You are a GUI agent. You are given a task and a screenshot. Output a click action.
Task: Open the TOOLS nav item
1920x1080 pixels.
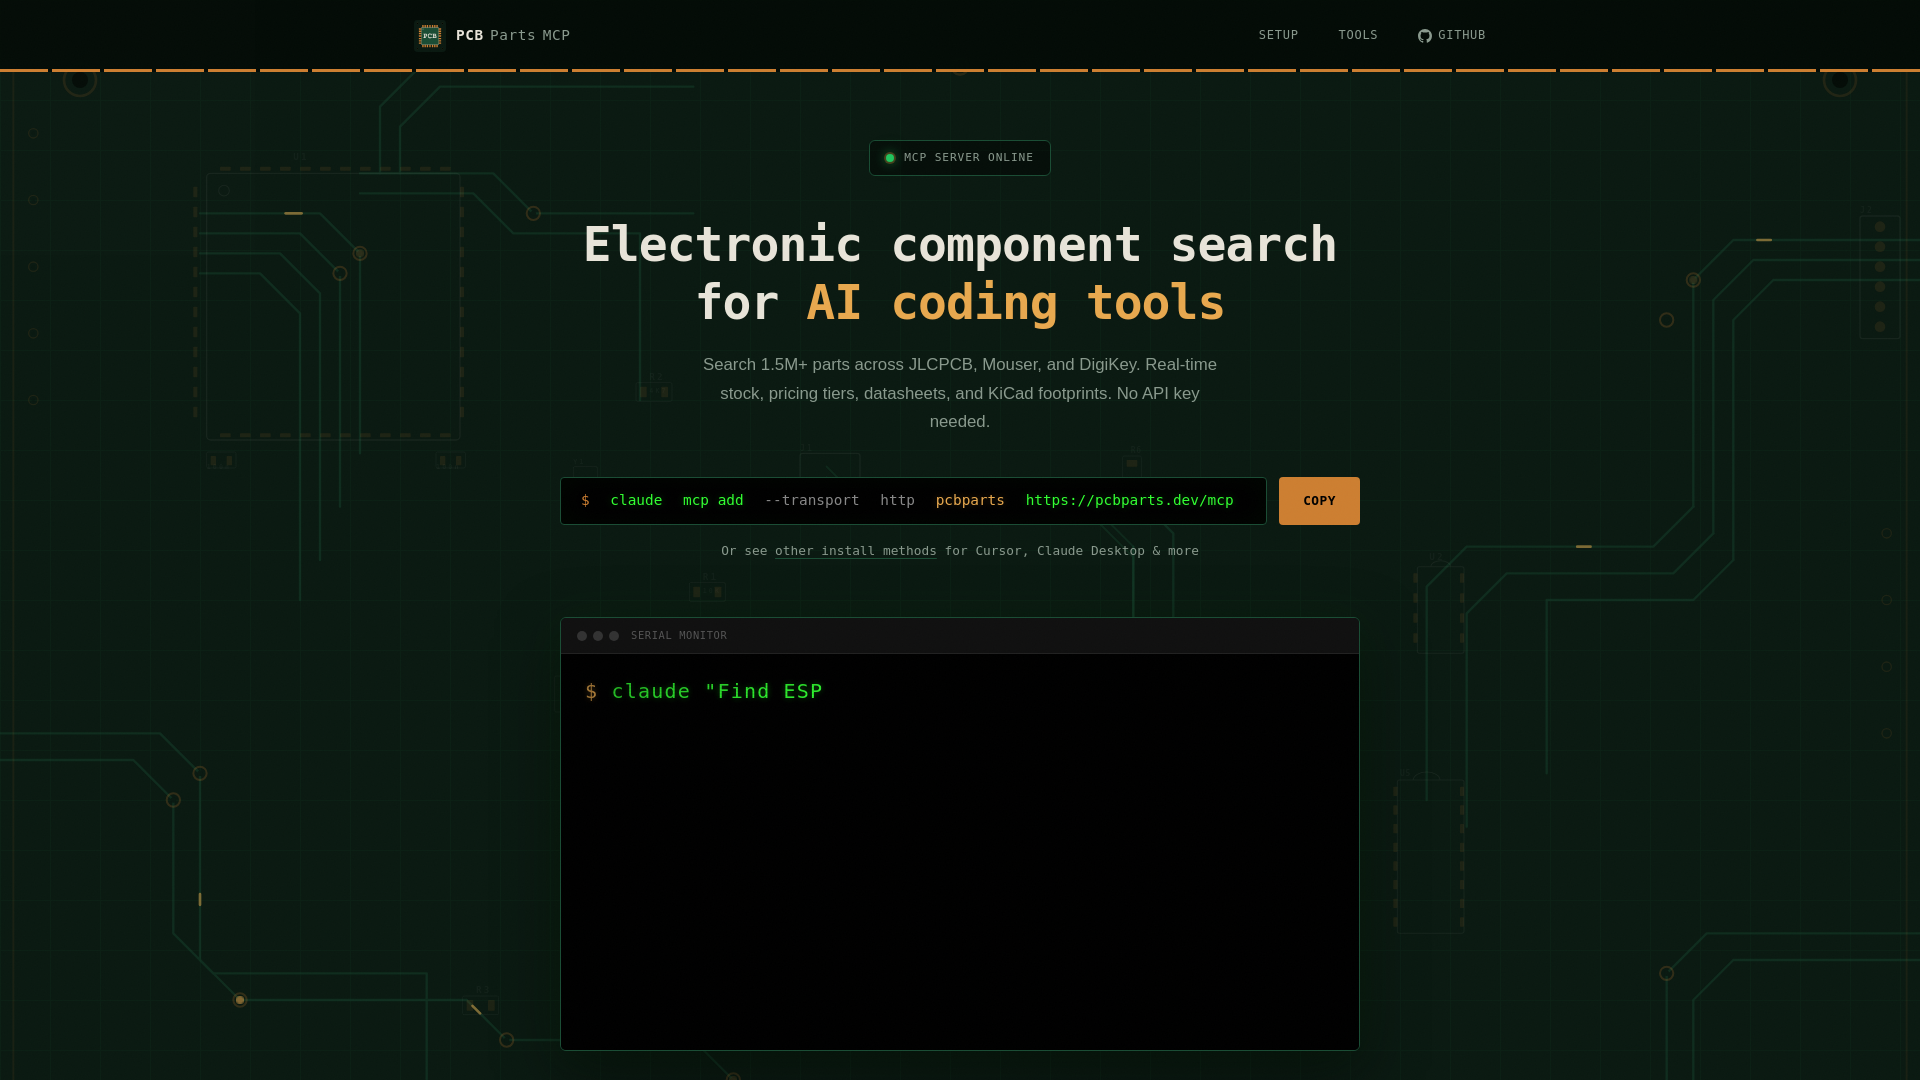pyautogui.click(x=1358, y=35)
